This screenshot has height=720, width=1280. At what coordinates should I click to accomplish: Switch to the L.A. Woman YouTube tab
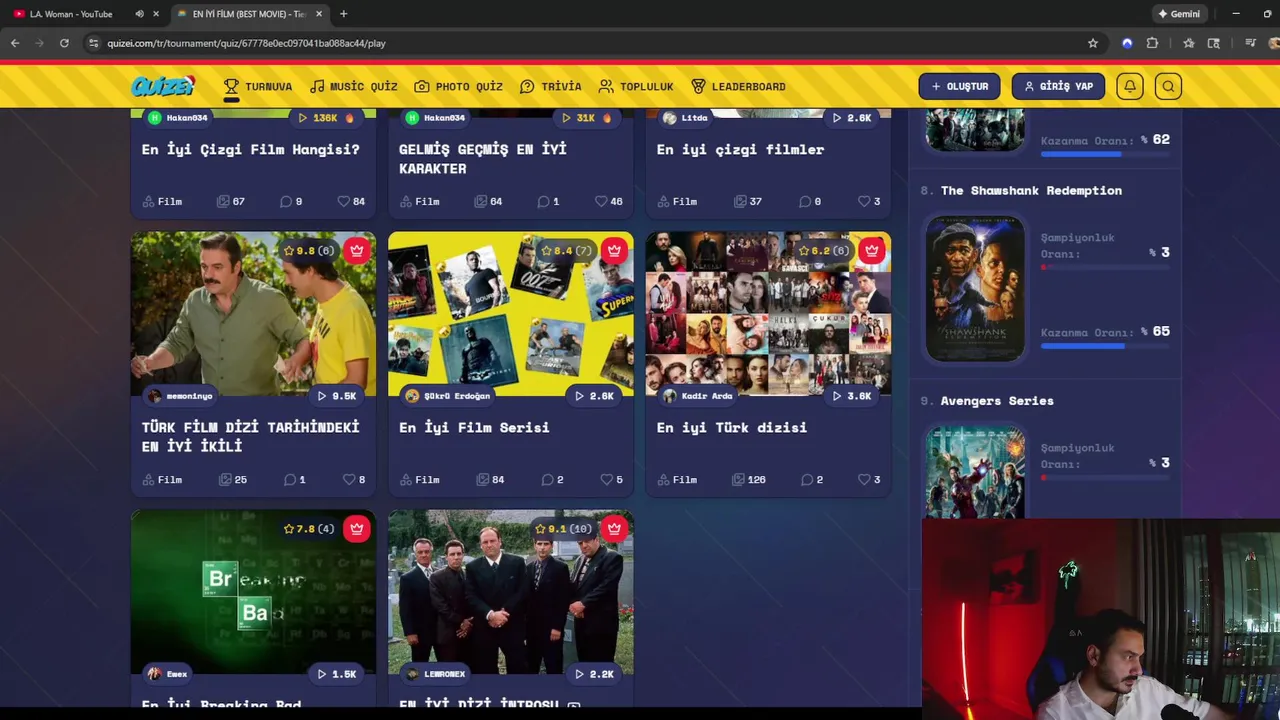[x=71, y=14]
